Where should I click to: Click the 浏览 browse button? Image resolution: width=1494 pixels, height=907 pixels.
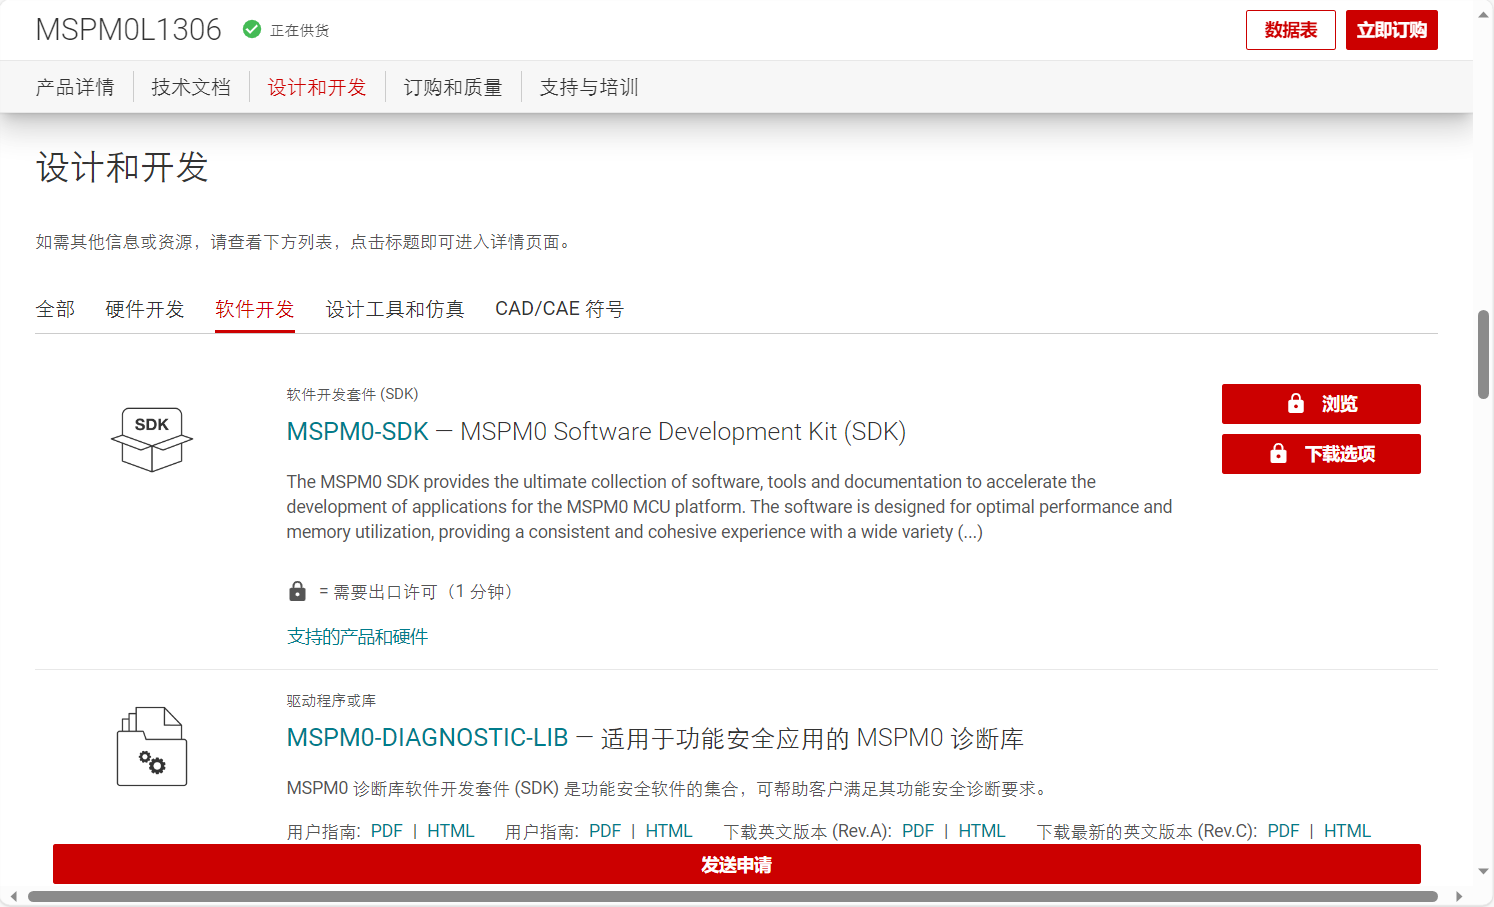pyautogui.click(x=1321, y=404)
